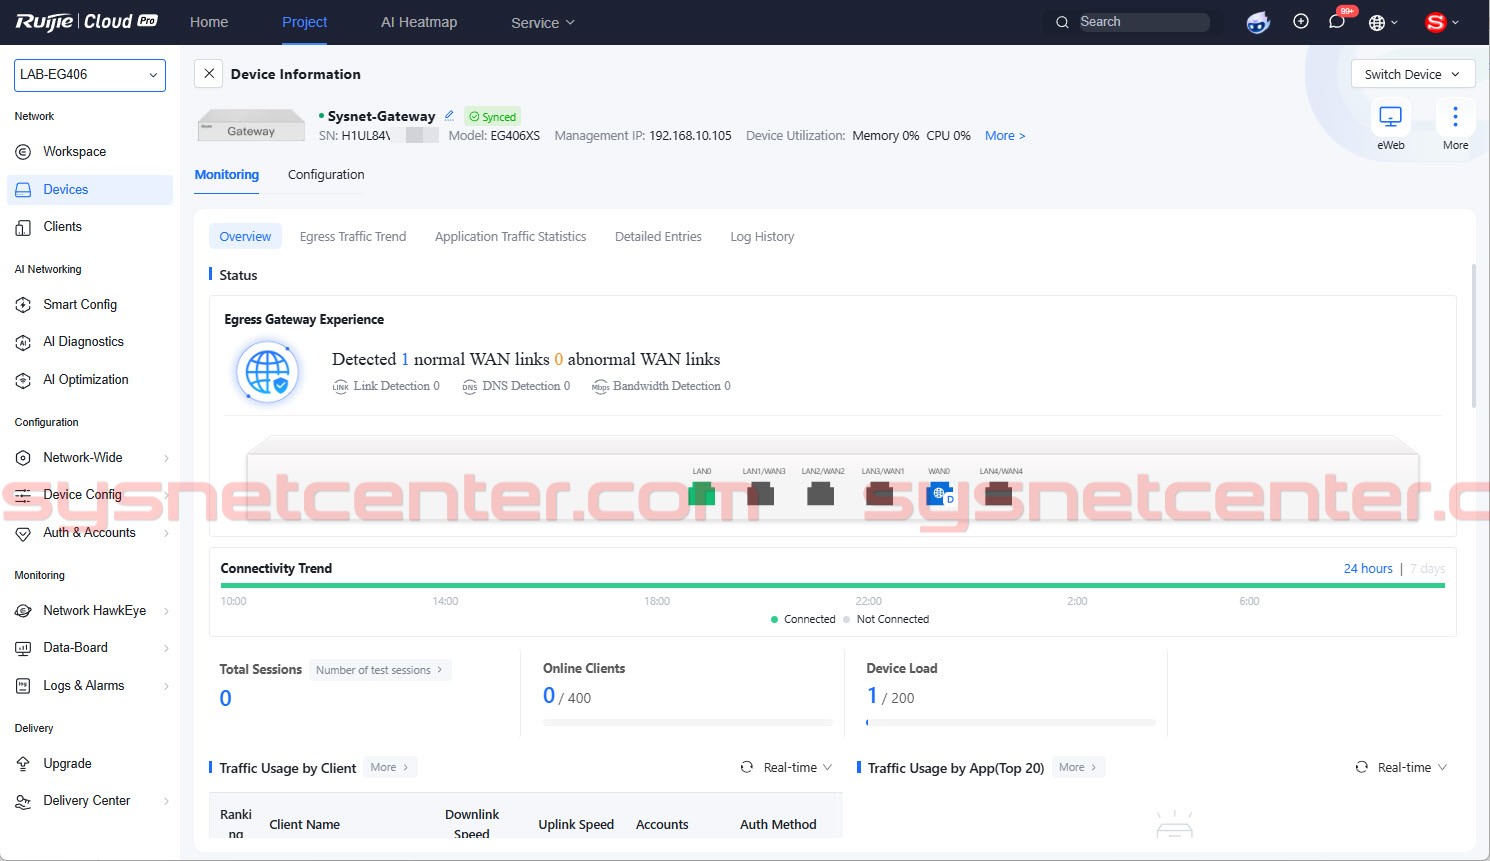This screenshot has width=1490, height=861.
Task: Click the Search input field
Action: pyautogui.click(x=1140, y=22)
